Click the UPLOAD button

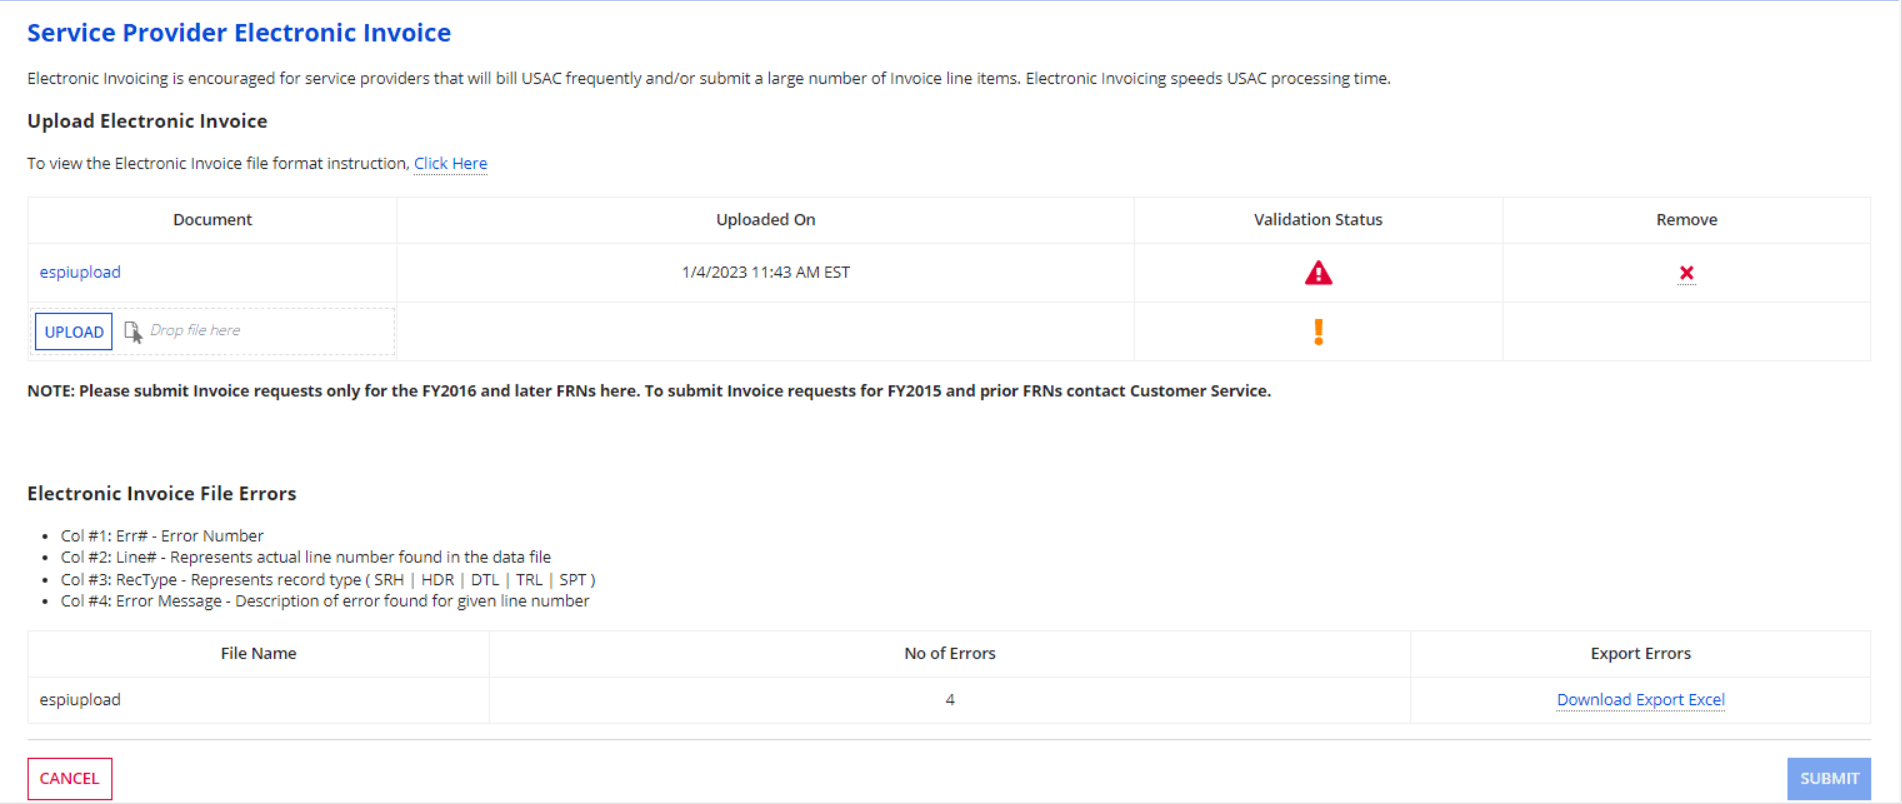(x=74, y=332)
